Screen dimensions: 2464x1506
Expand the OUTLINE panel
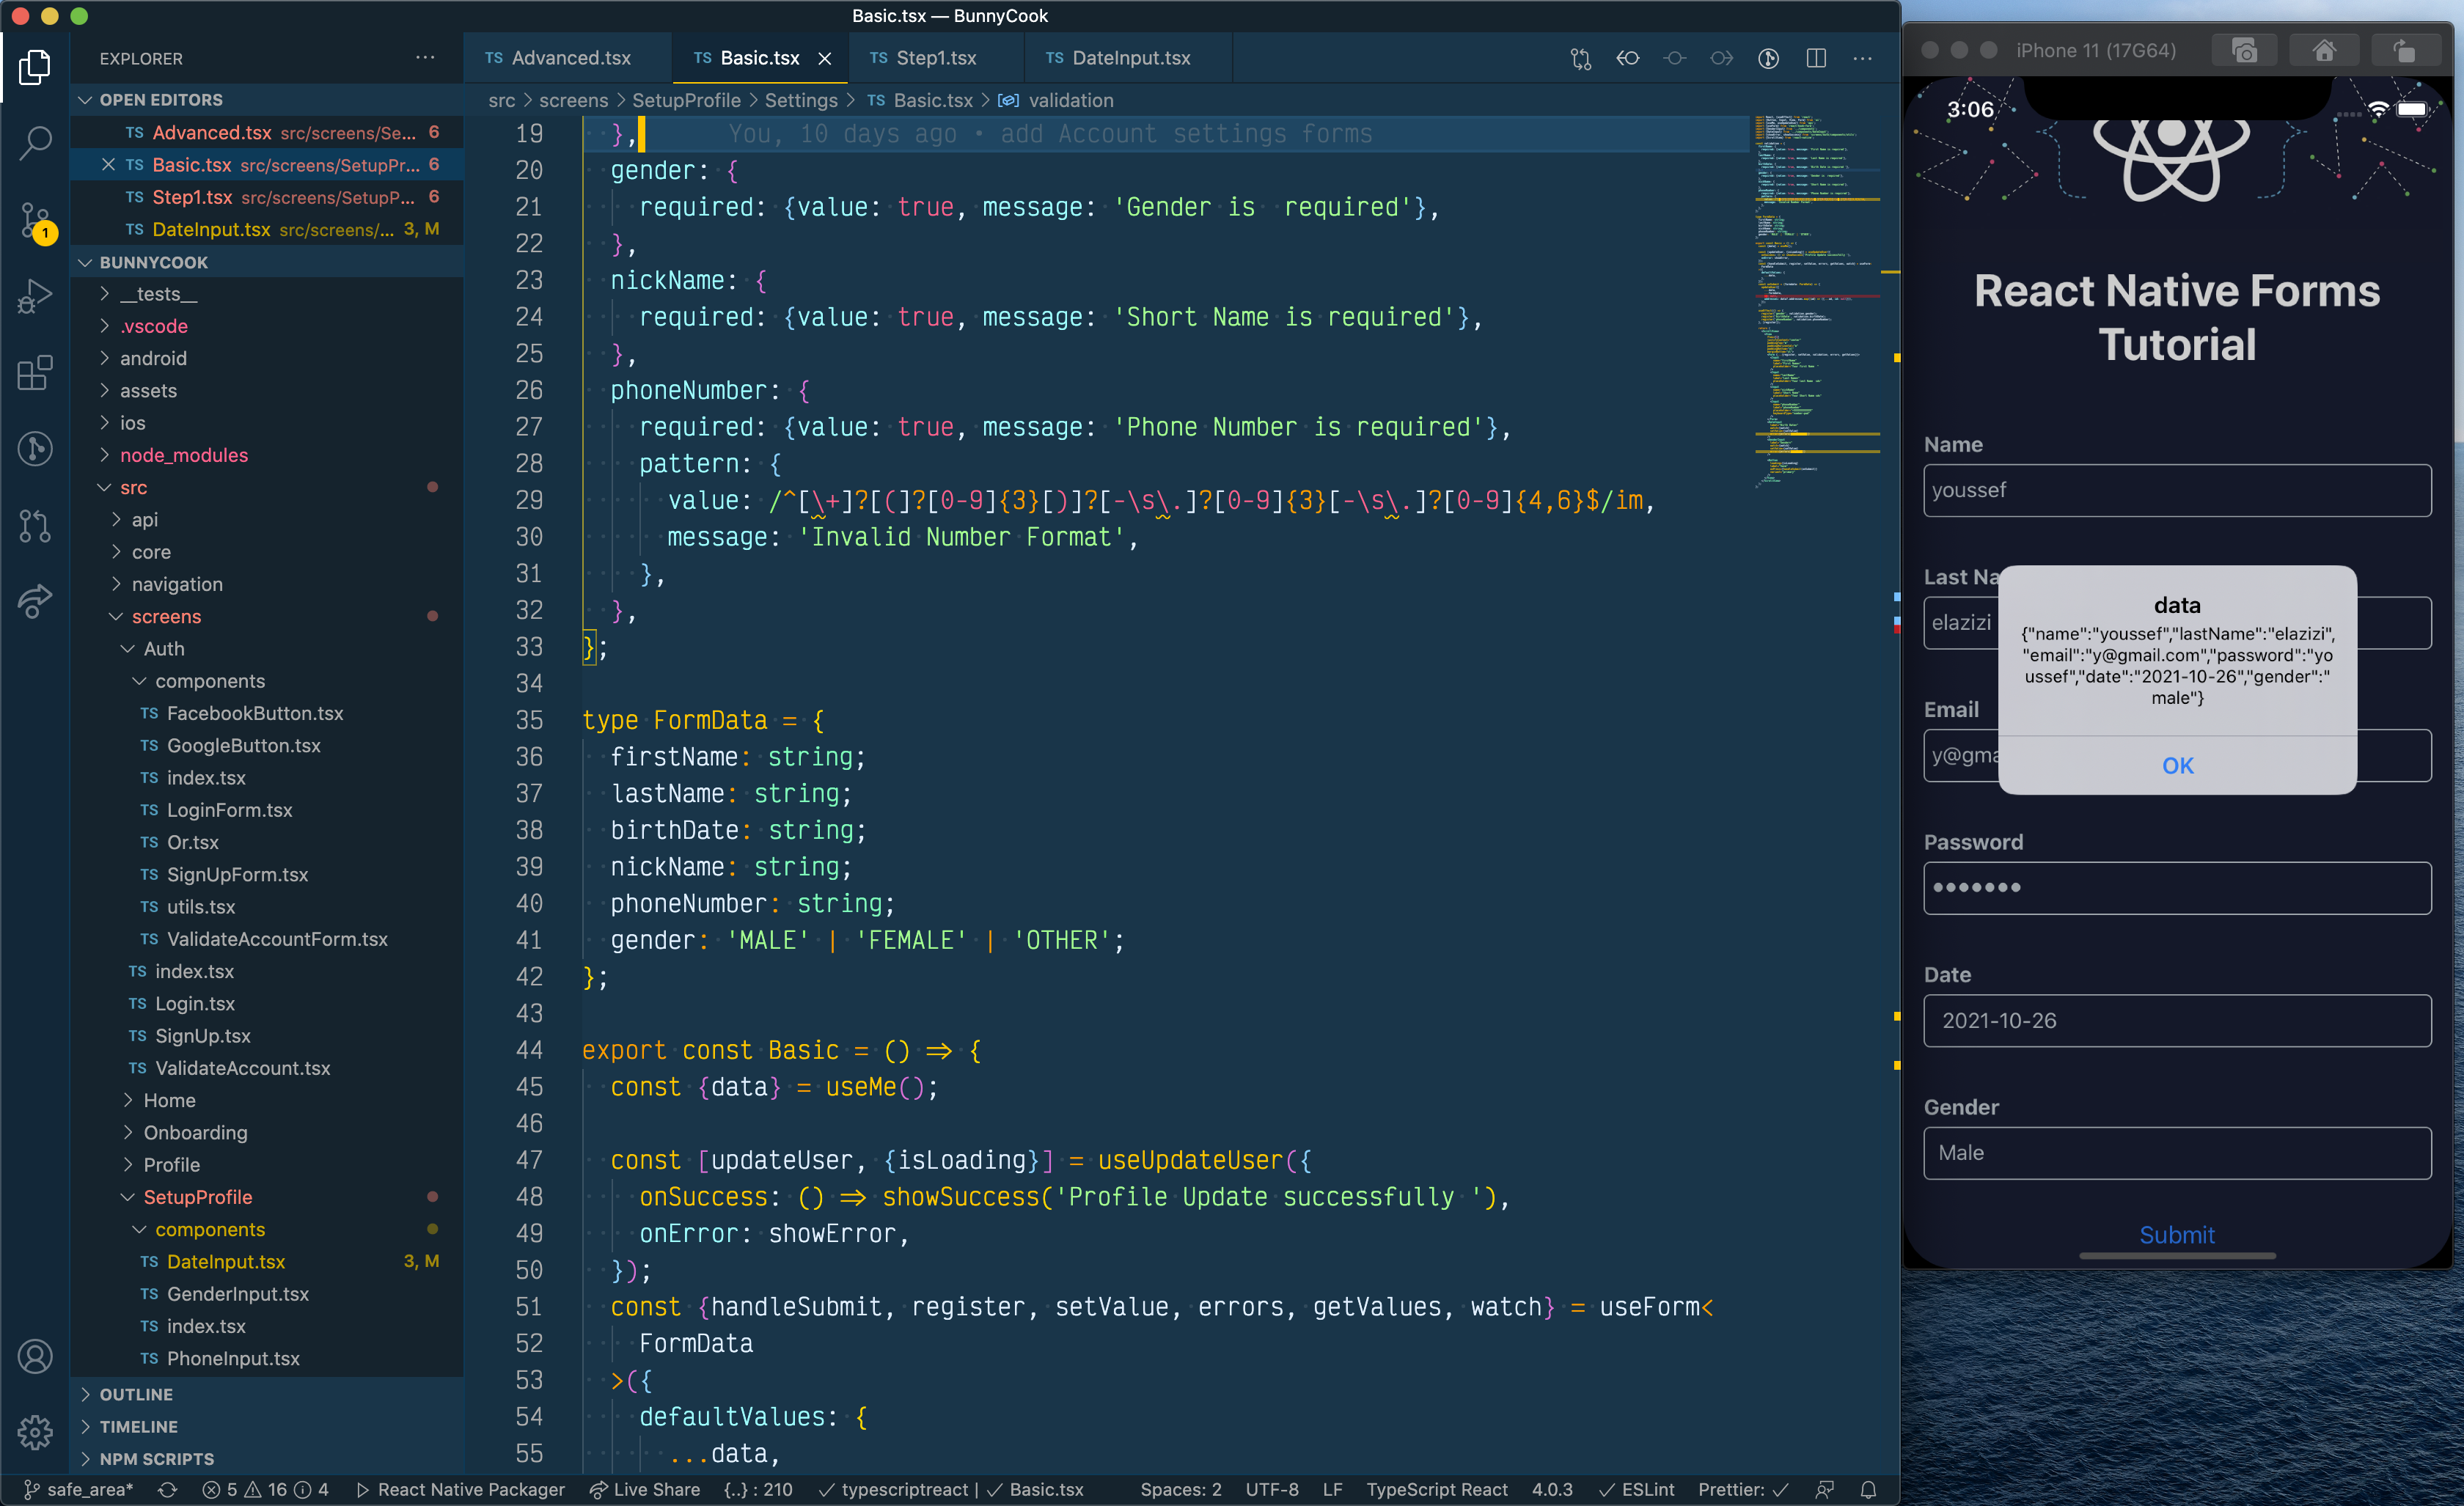(136, 1394)
